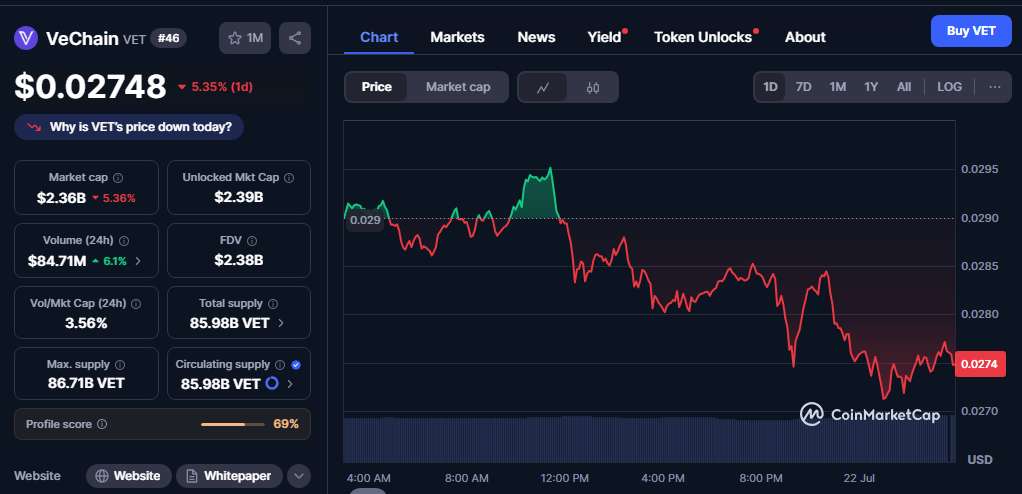Click the $2.39B unlocked cap value
The image size is (1022, 494).
(x=239, y=196)
